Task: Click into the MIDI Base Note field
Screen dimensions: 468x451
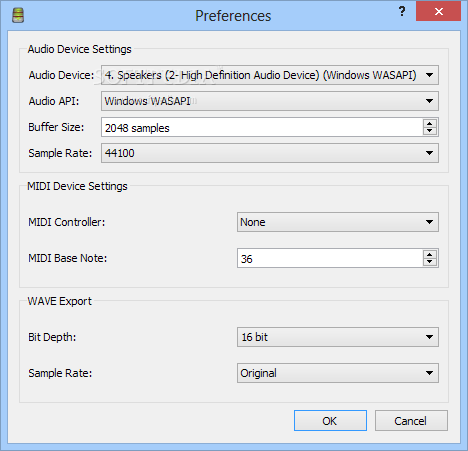Action: pos(330,258)
